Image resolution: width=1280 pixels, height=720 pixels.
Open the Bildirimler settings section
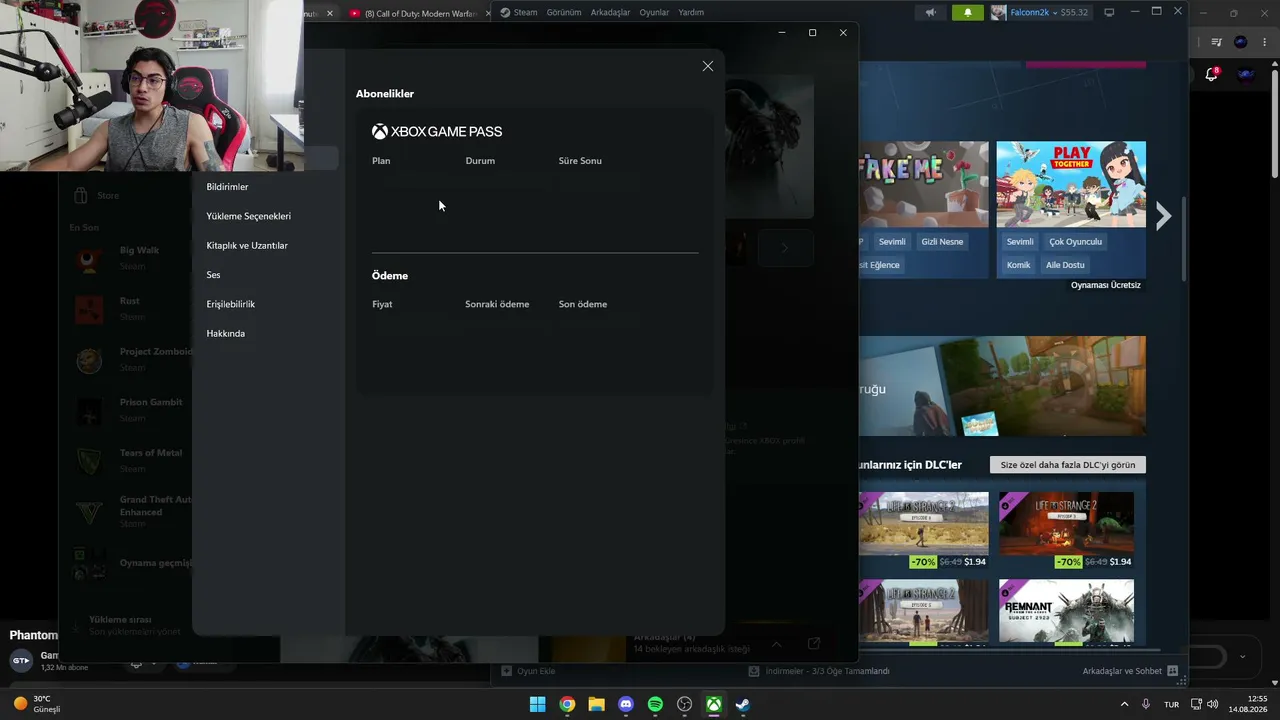tap(227, 187)
